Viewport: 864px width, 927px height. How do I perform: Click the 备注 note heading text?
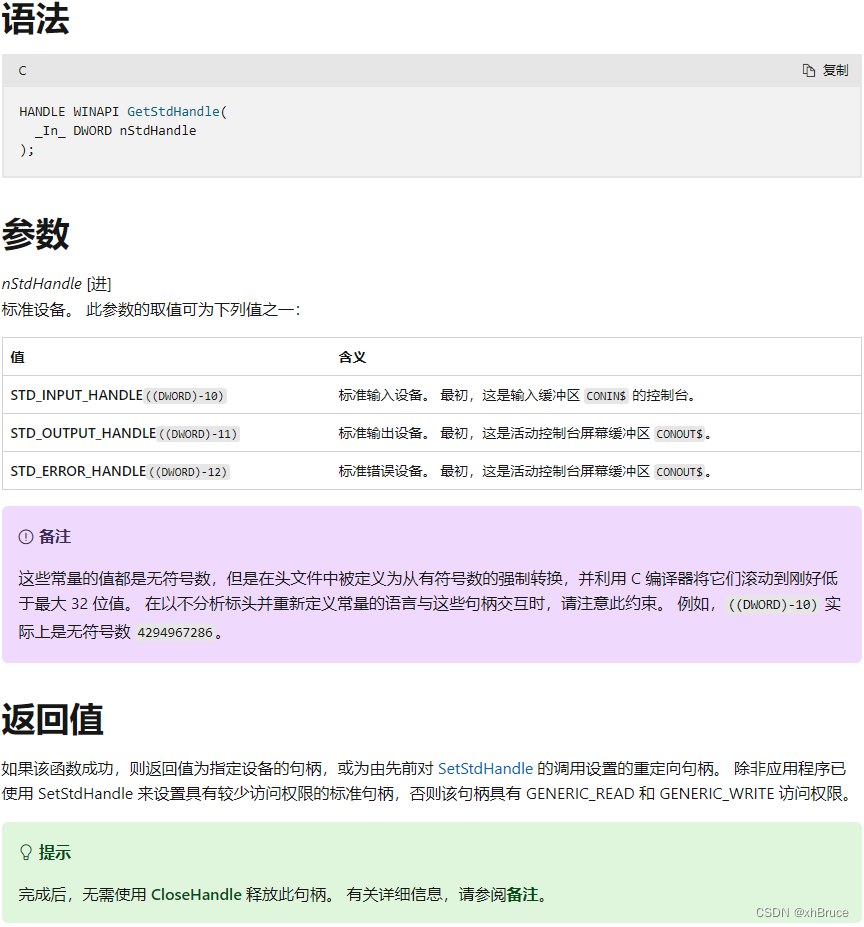[x=54, y=537]
